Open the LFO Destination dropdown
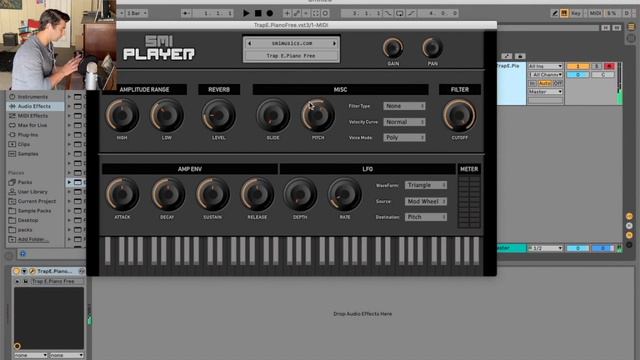640x360 pixels. [x=426, y=217]
